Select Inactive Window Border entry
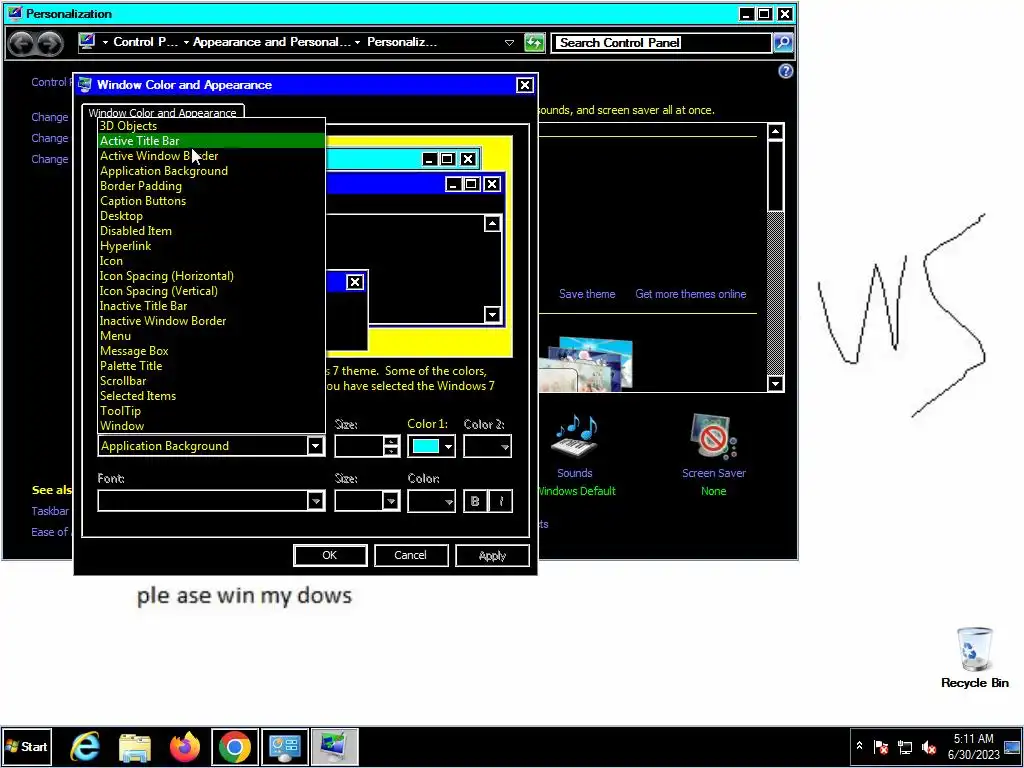The height and width of the screenshot is (768, 1024). click(x=211, y=321)
